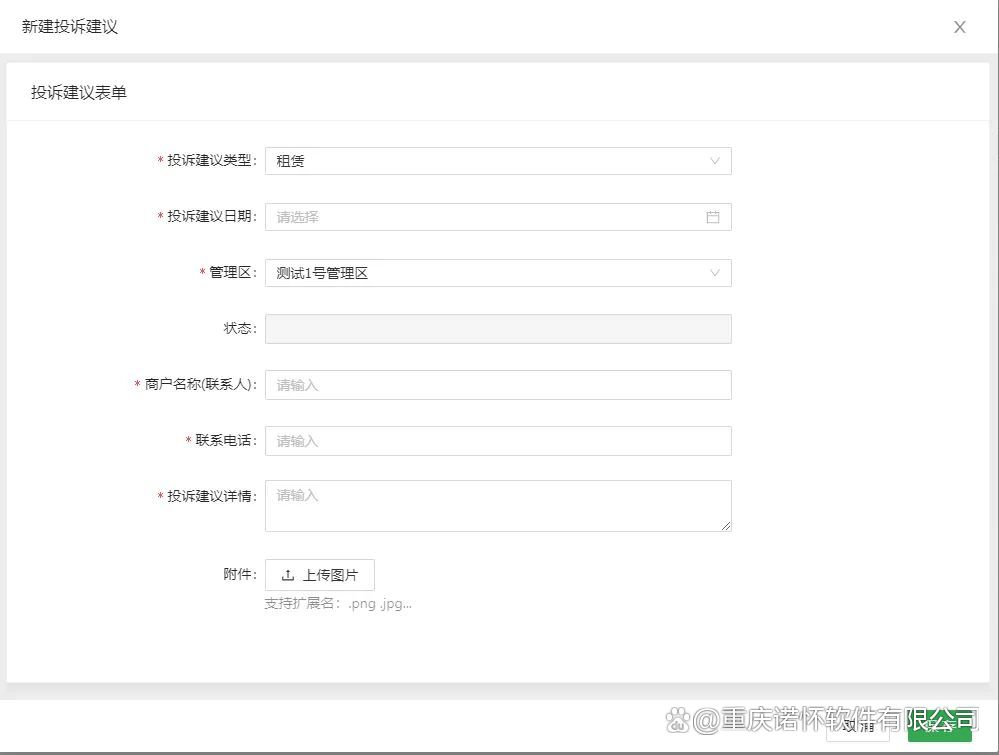Click the calendar icon in 投诉建议日期
Screen dimensions: 999x755
coord(713,217)
